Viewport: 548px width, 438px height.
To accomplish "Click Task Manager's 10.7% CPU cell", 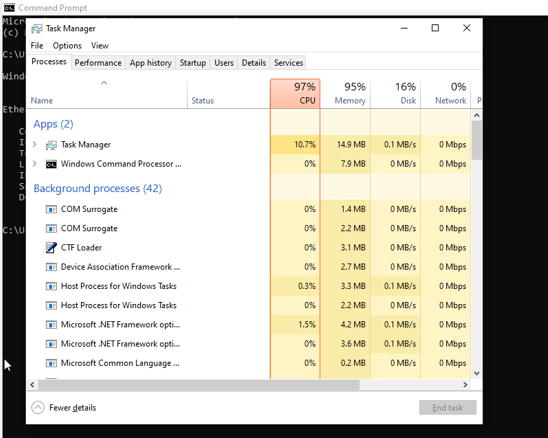I will [x=295, y=144].
